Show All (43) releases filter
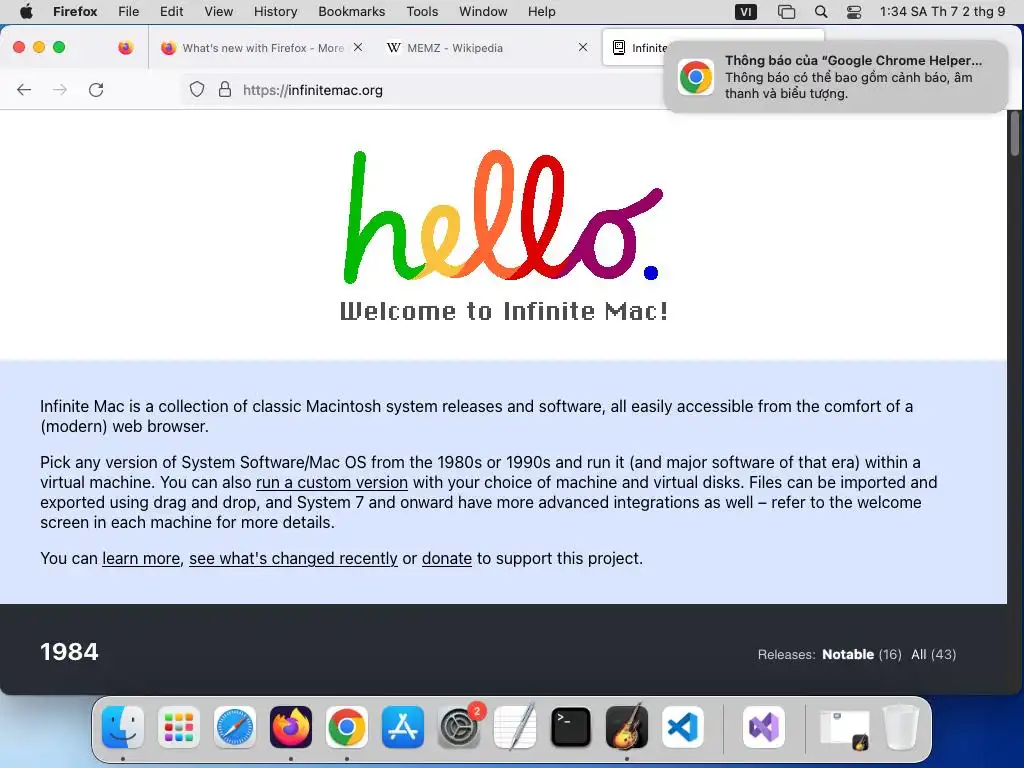The image size is (1024, 768). click(933, 654)
